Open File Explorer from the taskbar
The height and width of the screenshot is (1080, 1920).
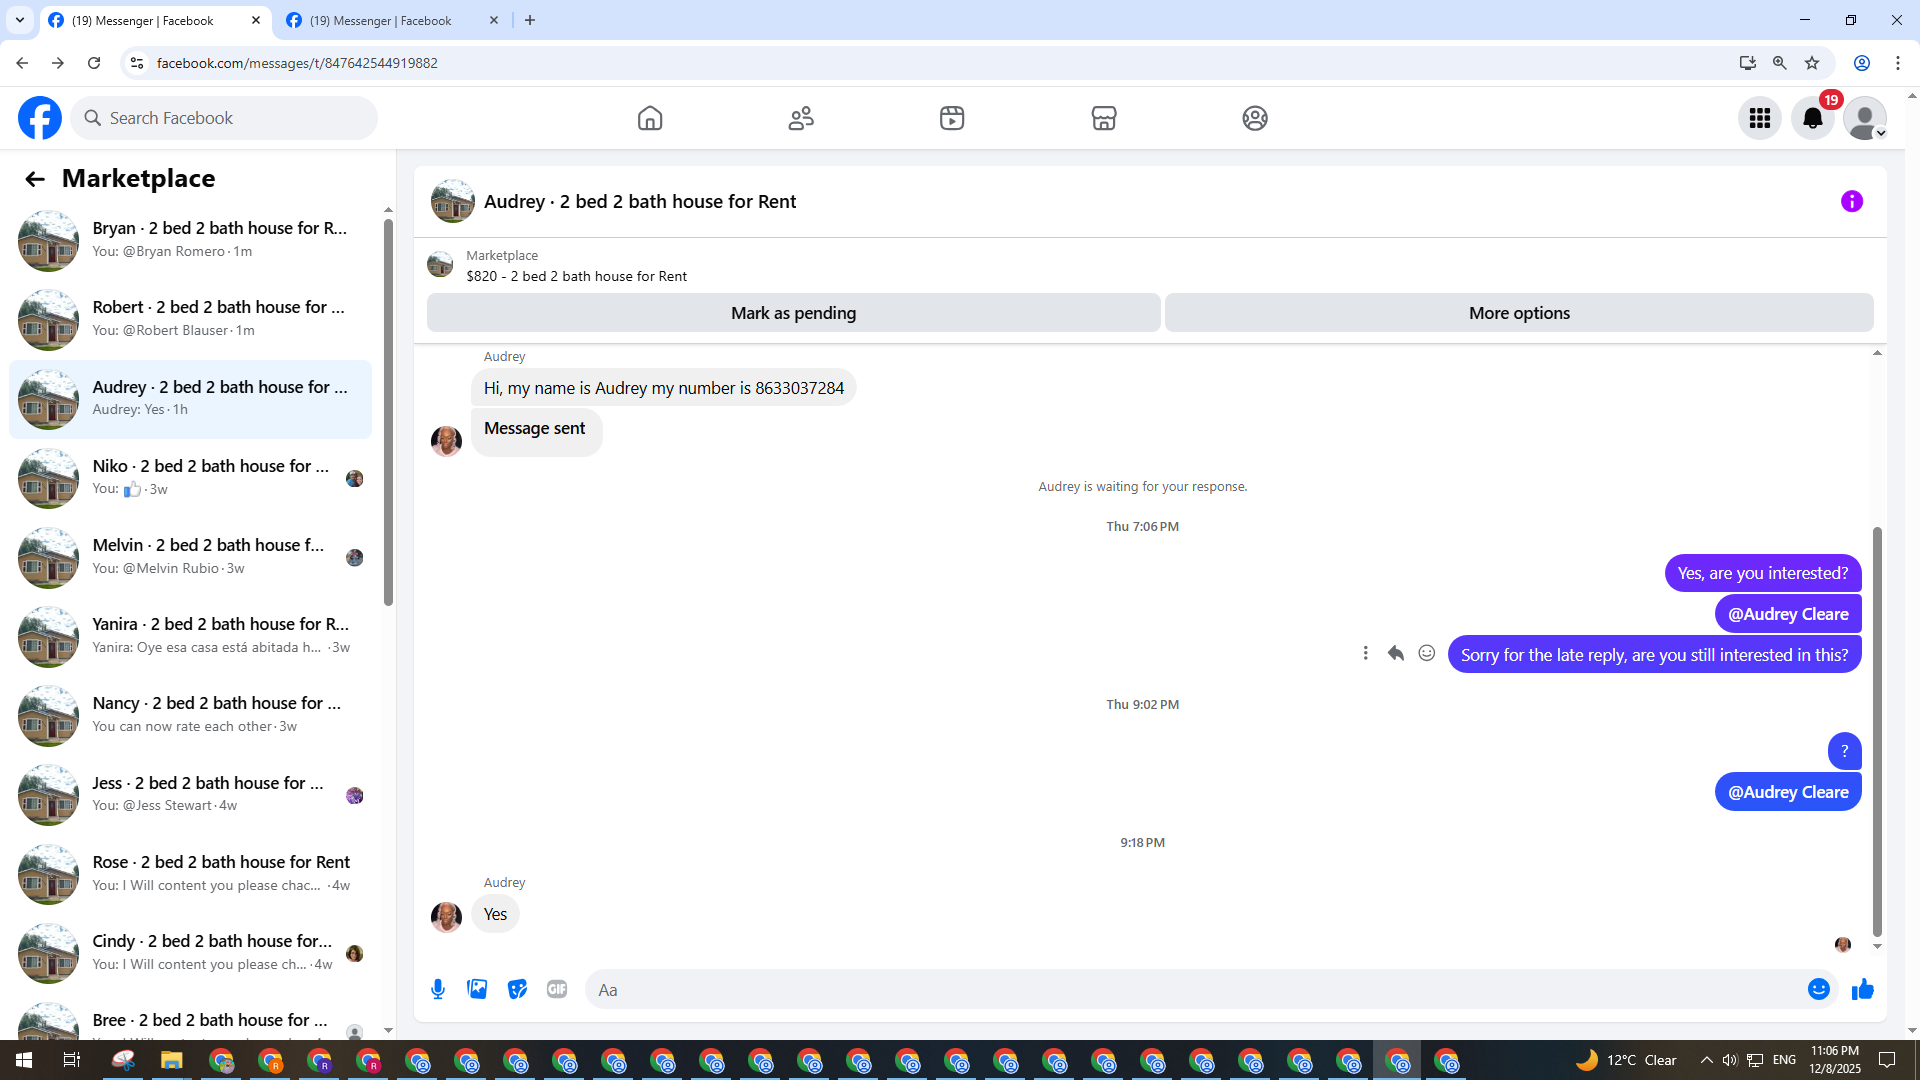(172, 1060)
